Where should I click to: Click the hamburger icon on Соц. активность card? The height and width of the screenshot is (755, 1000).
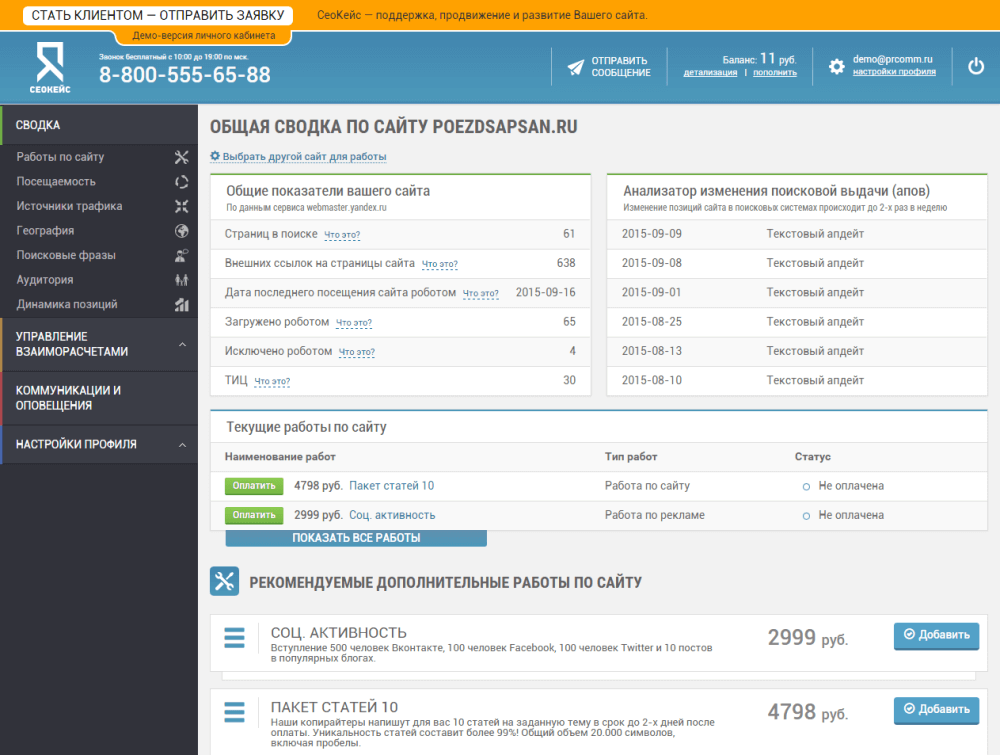pos(234,638)
